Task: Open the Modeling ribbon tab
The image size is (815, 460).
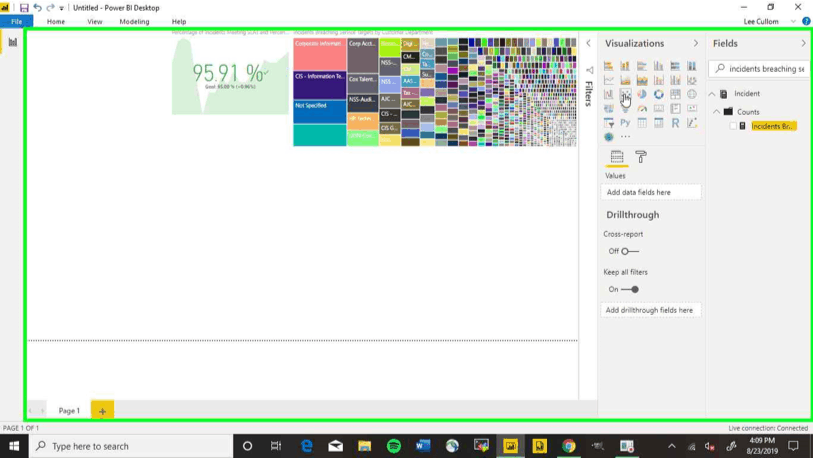Action: point(134,22)
